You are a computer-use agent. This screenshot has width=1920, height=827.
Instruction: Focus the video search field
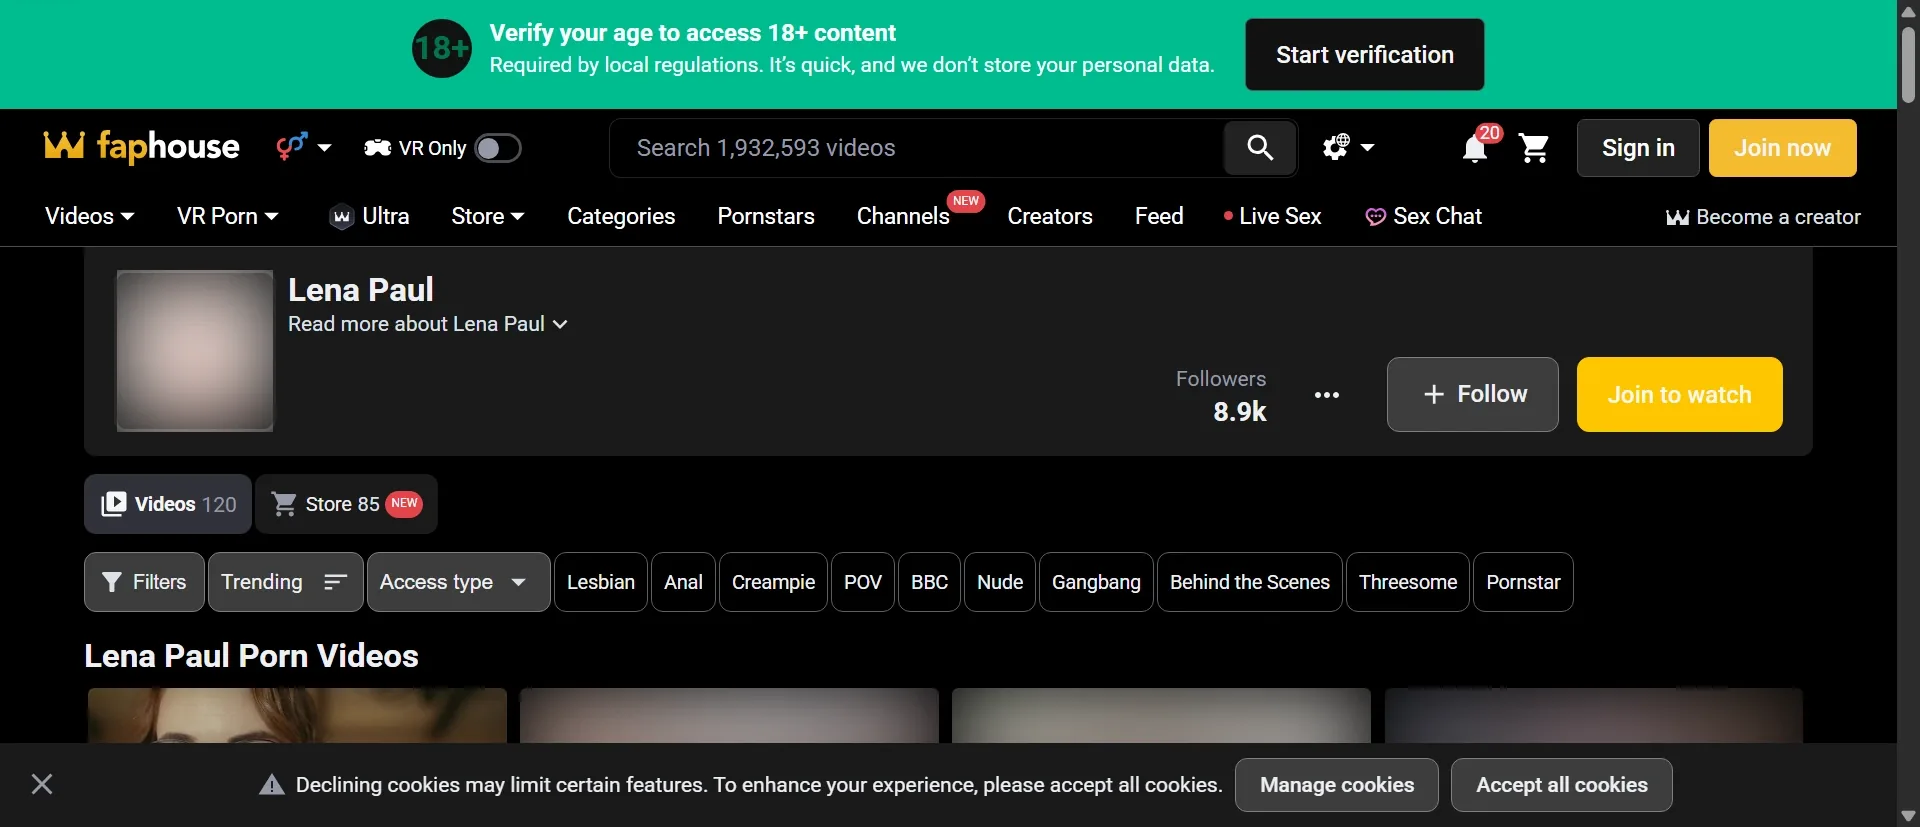point(916,148)
